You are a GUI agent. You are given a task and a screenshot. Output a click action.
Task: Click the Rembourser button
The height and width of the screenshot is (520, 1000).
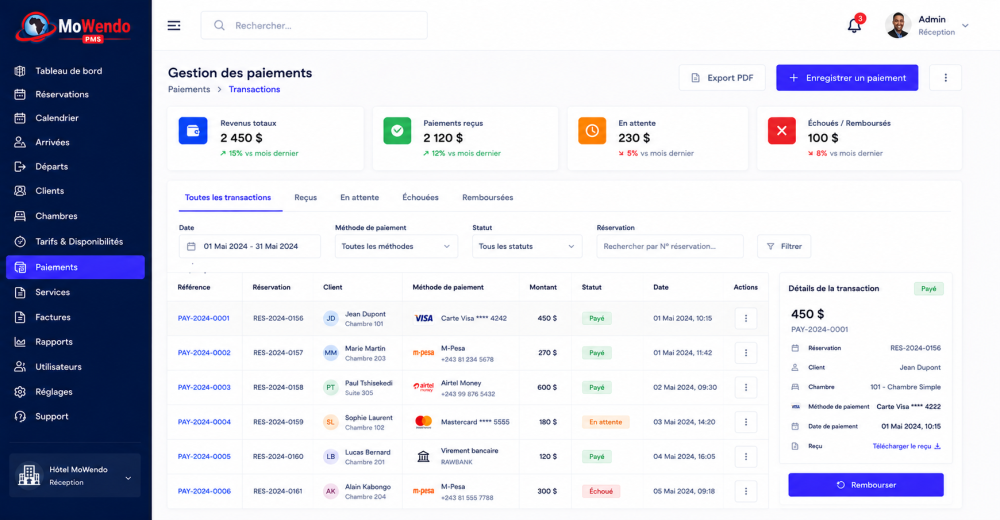tap(865, 485)
